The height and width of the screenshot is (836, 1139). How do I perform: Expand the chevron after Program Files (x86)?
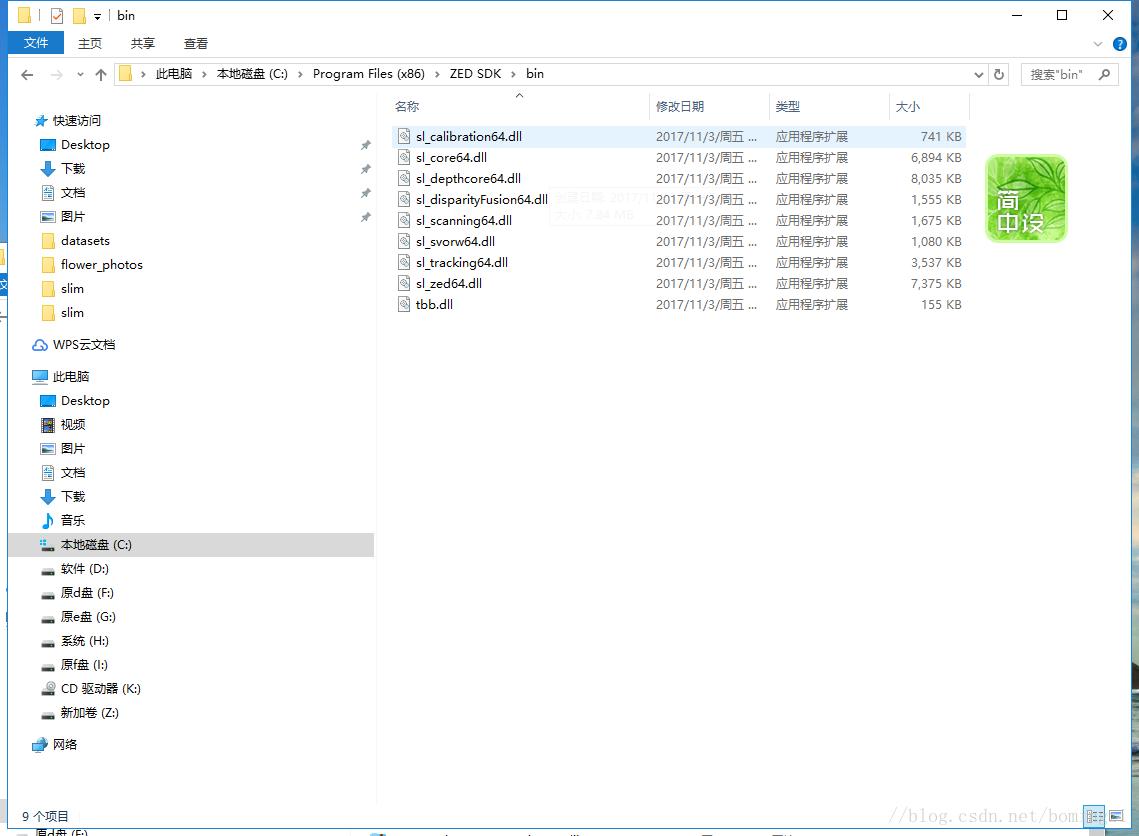pos(437,74)
